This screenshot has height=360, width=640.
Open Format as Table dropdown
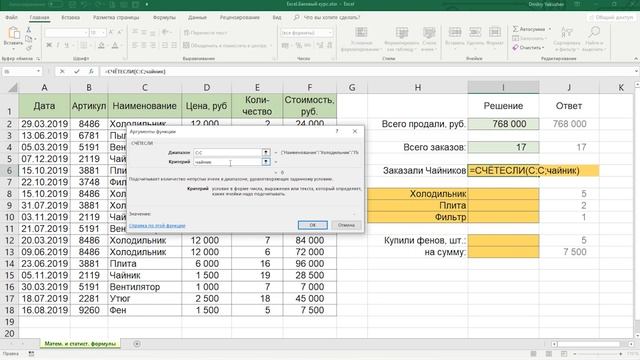point(402,39)
